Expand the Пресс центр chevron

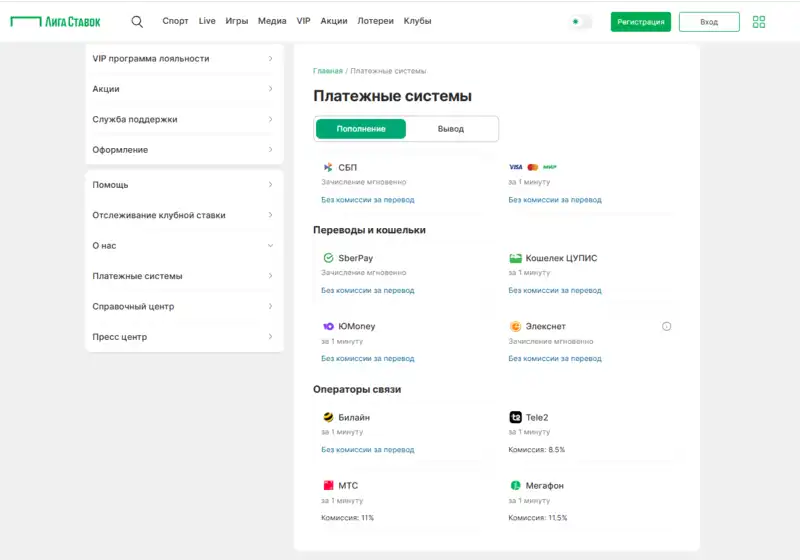pos(270,337)
